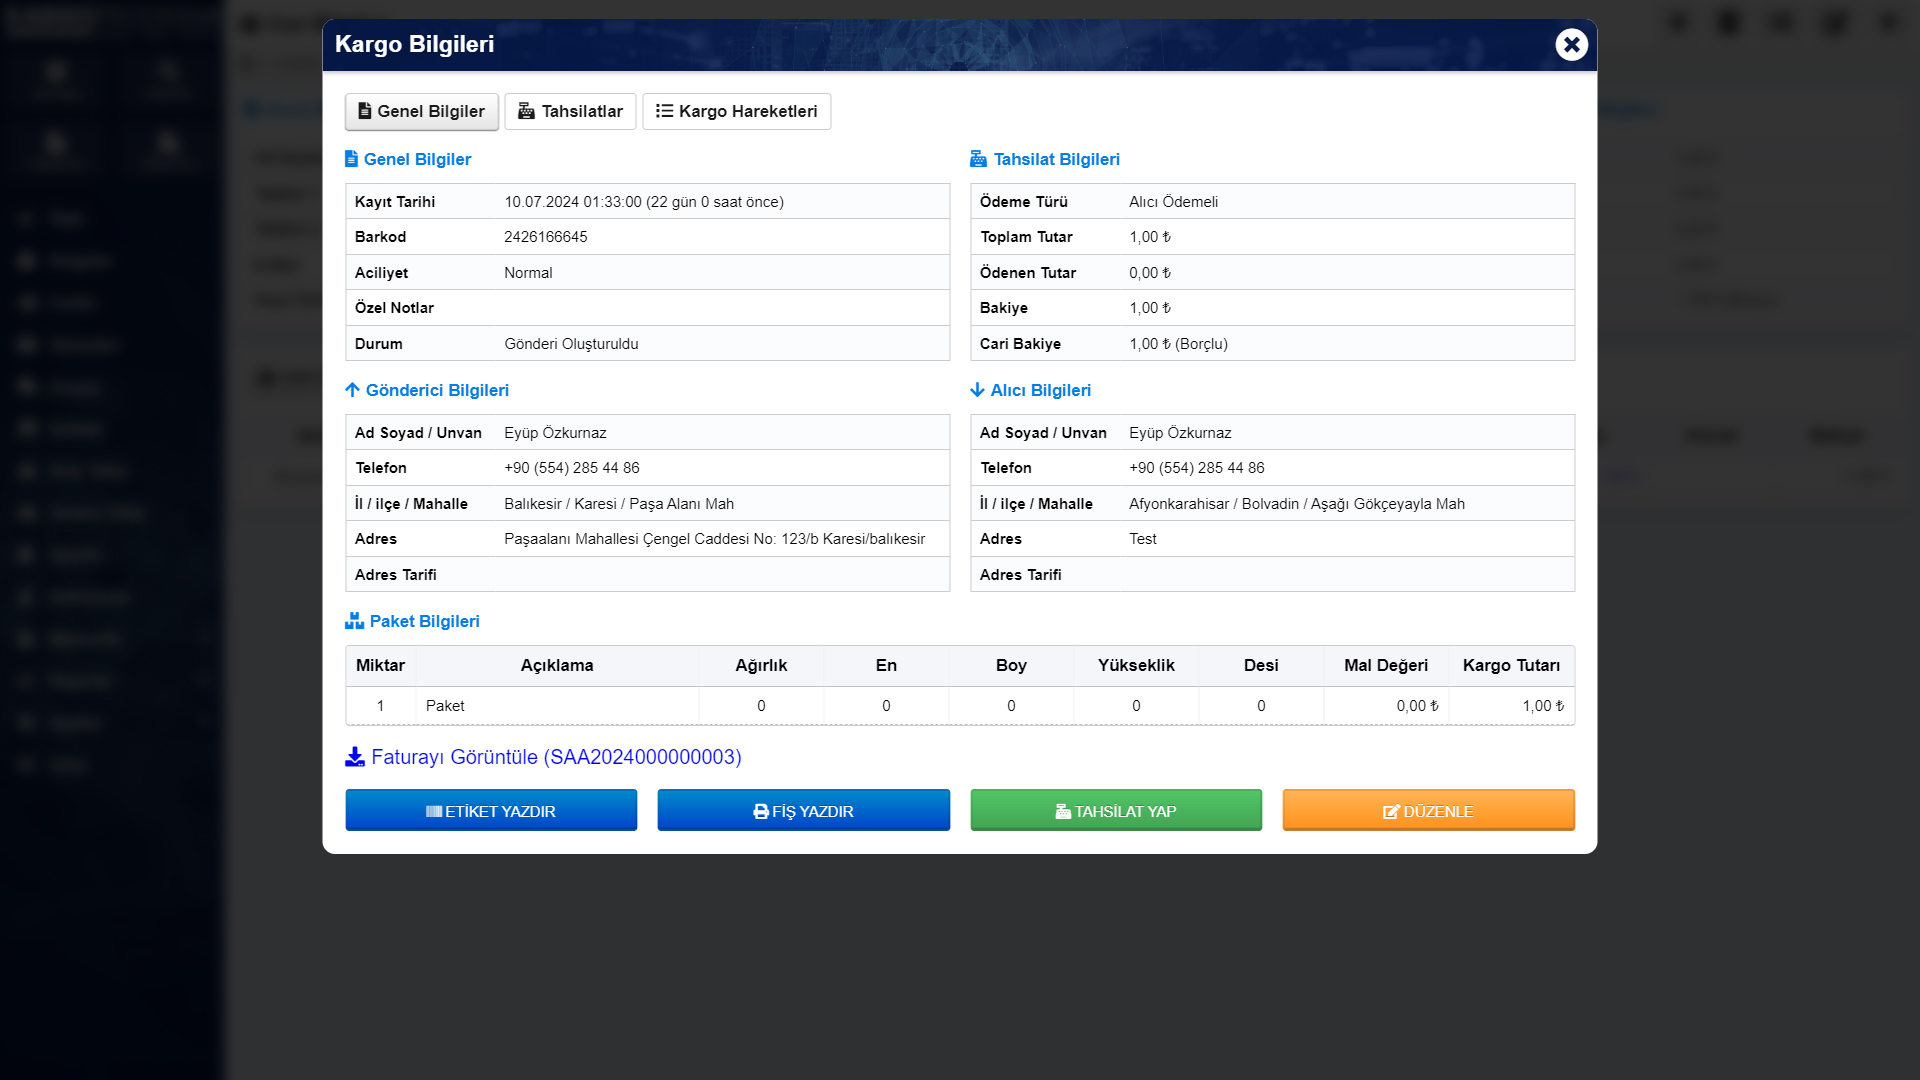Viewport: 1920px width, 1080px height.
Task: Click the Paket Bilgileri boxes icon
Action: click(x=354, y=621)
